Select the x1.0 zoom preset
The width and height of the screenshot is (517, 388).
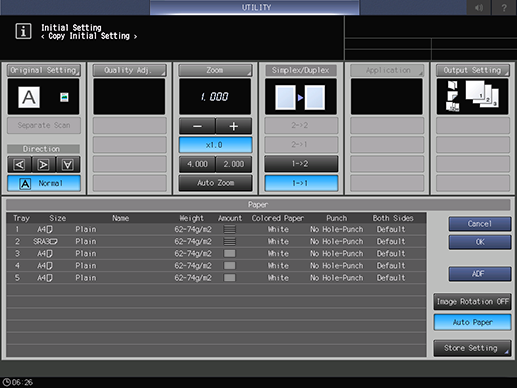[x=215, y=145]
